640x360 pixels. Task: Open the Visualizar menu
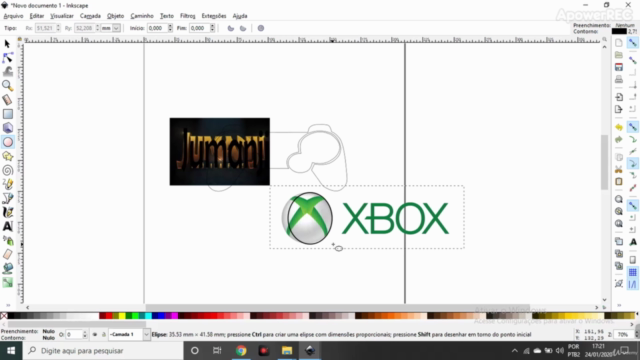(x=62, y=16)
